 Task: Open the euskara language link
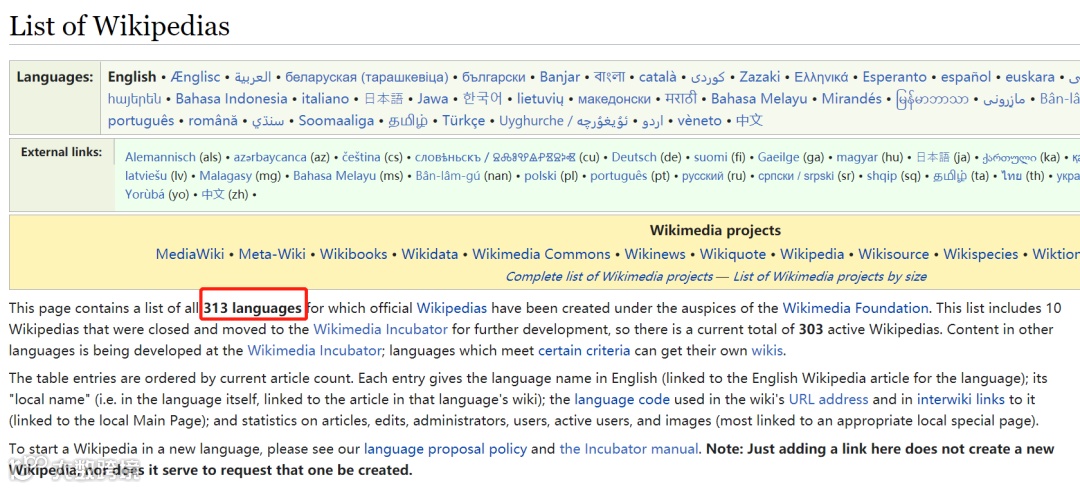click(1030, 77)
